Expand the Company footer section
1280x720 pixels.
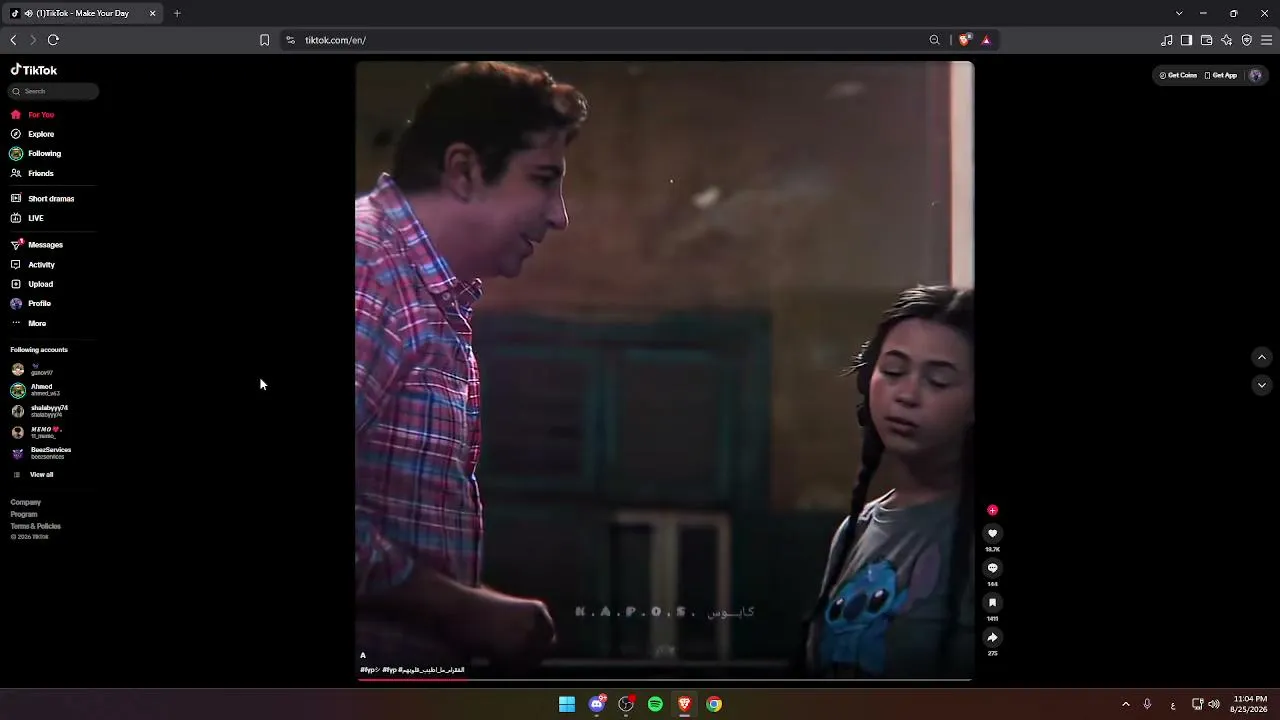click(26, 502)
